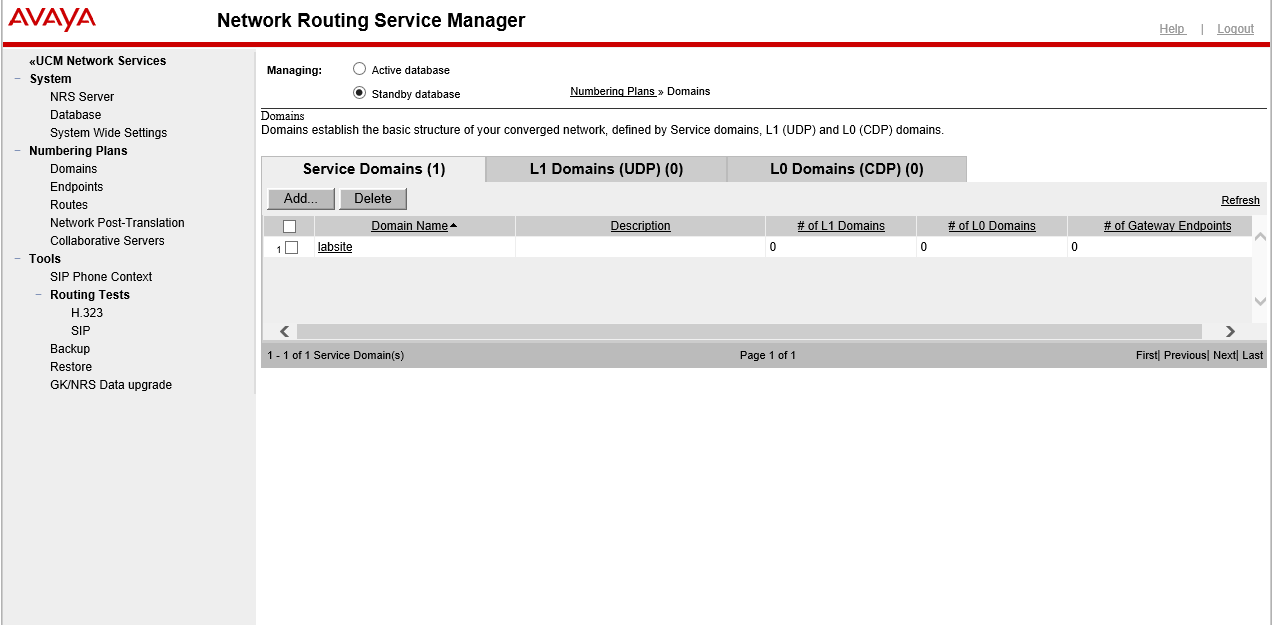Click the Numbering Plans breadcrumb link
This screenshot has width=1273, height=625.
pos(612,91)
